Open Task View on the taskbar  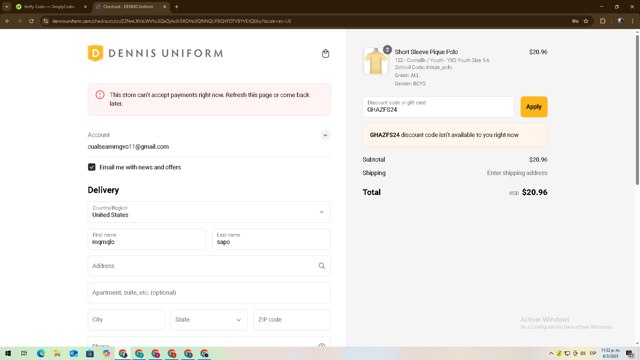tap(24, 353)
